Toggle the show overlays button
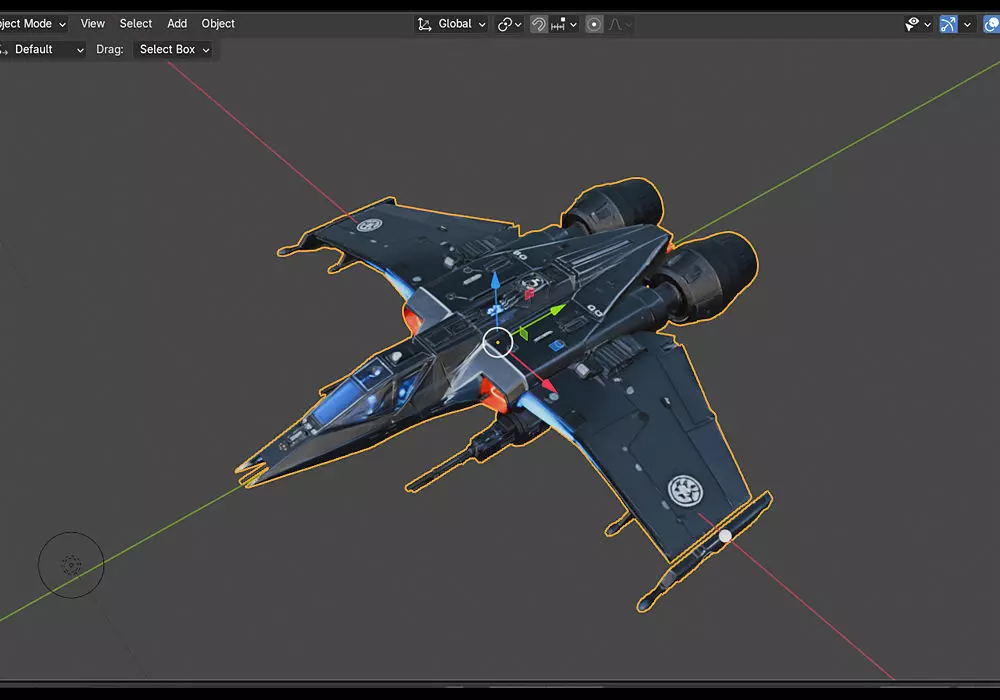 click(992, 24)
